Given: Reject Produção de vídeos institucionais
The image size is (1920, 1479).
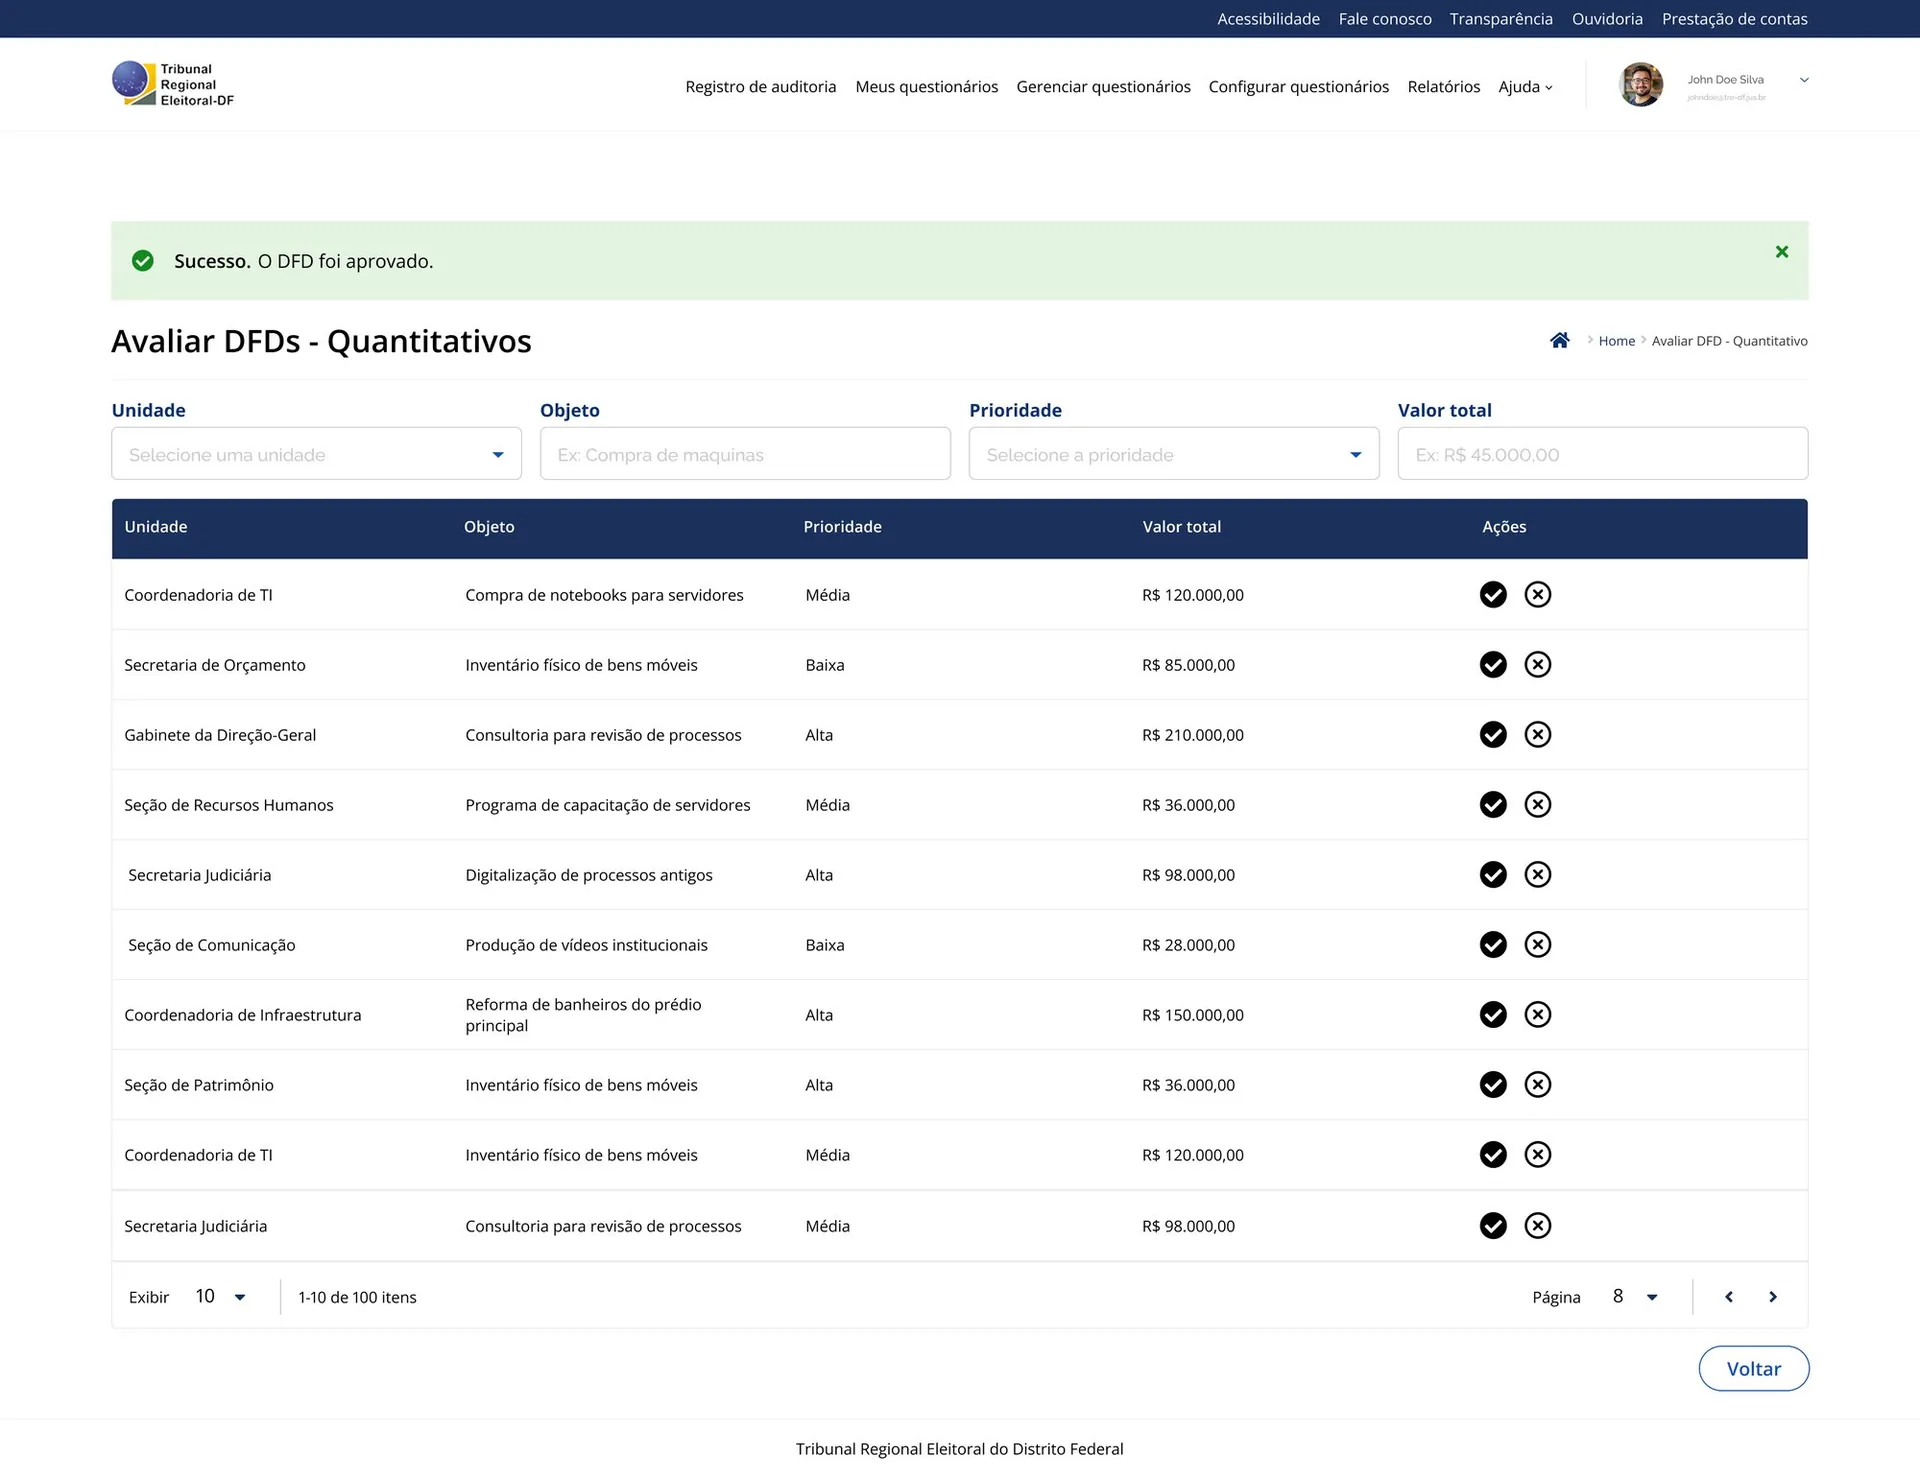Looking at the screenshot, I should (1538, 945).
